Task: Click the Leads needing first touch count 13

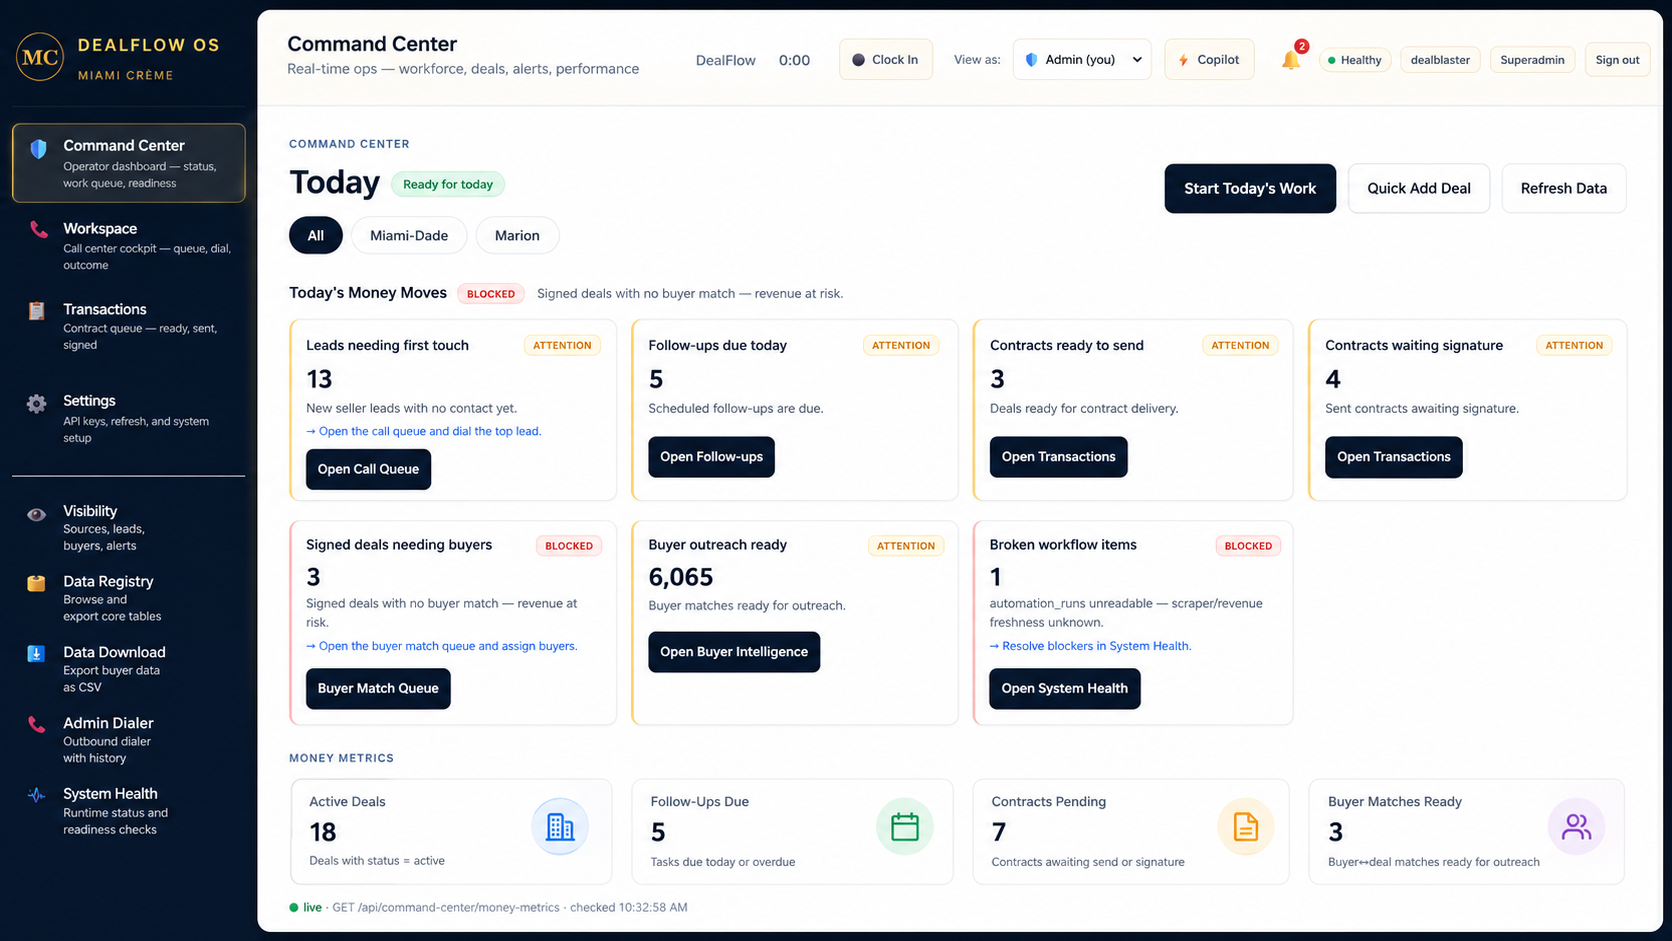Action: [x=319, y=379]
